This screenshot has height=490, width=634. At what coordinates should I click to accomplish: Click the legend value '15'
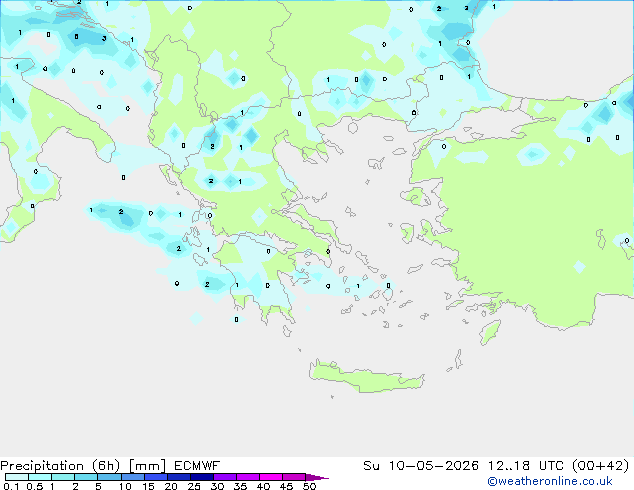(x=148, y=486)
